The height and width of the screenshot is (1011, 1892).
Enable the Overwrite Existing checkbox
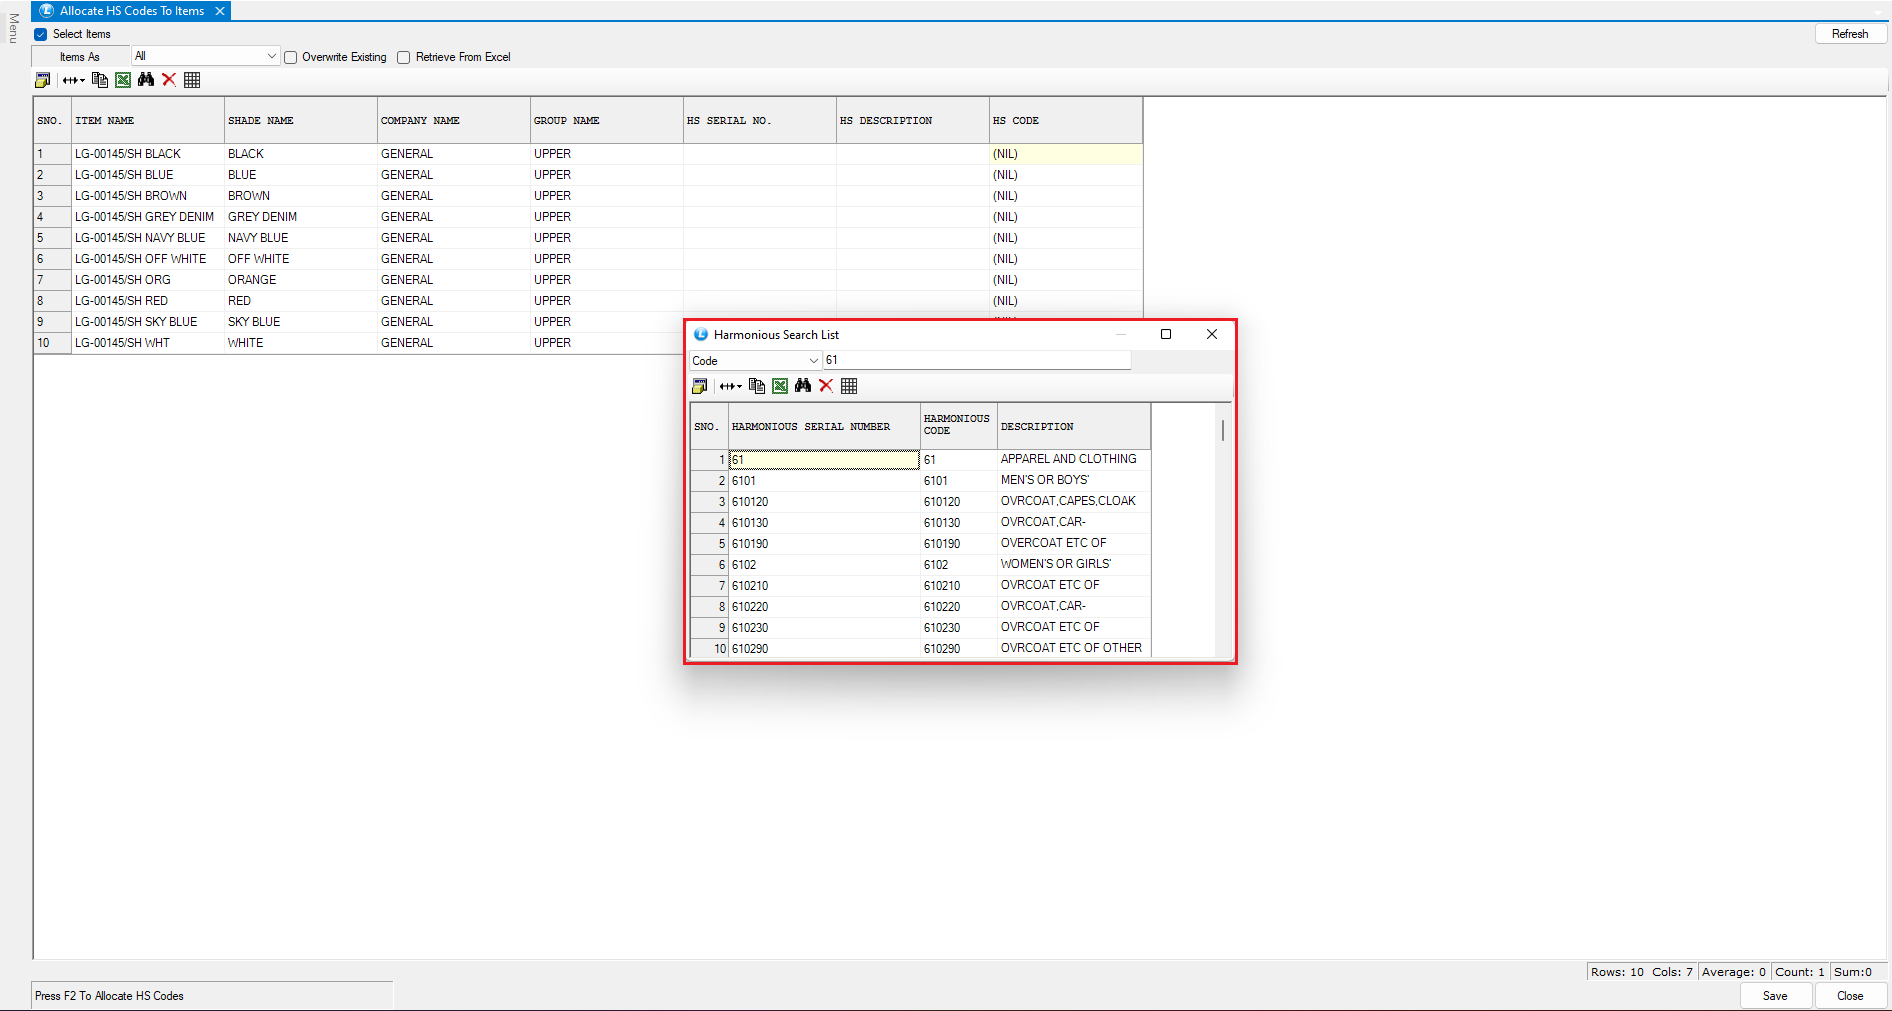(291, 58)
